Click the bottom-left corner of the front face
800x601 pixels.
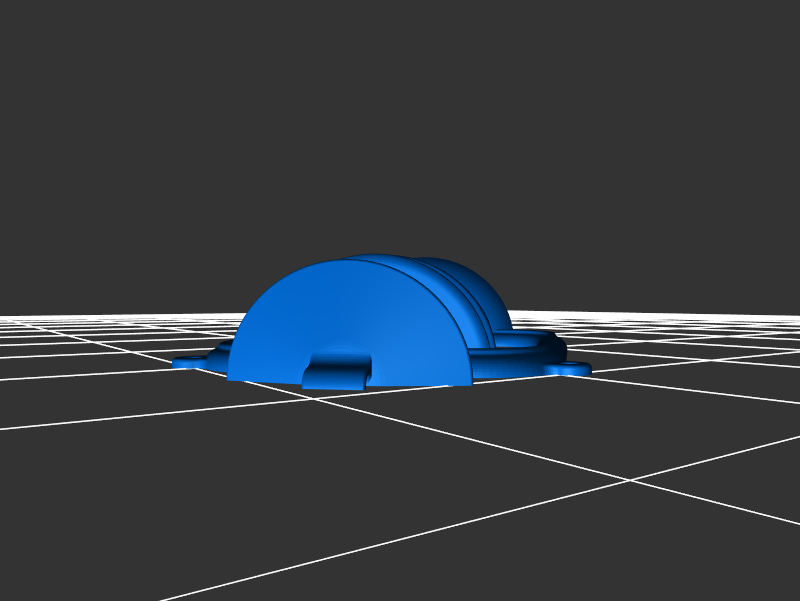(232, 377)
